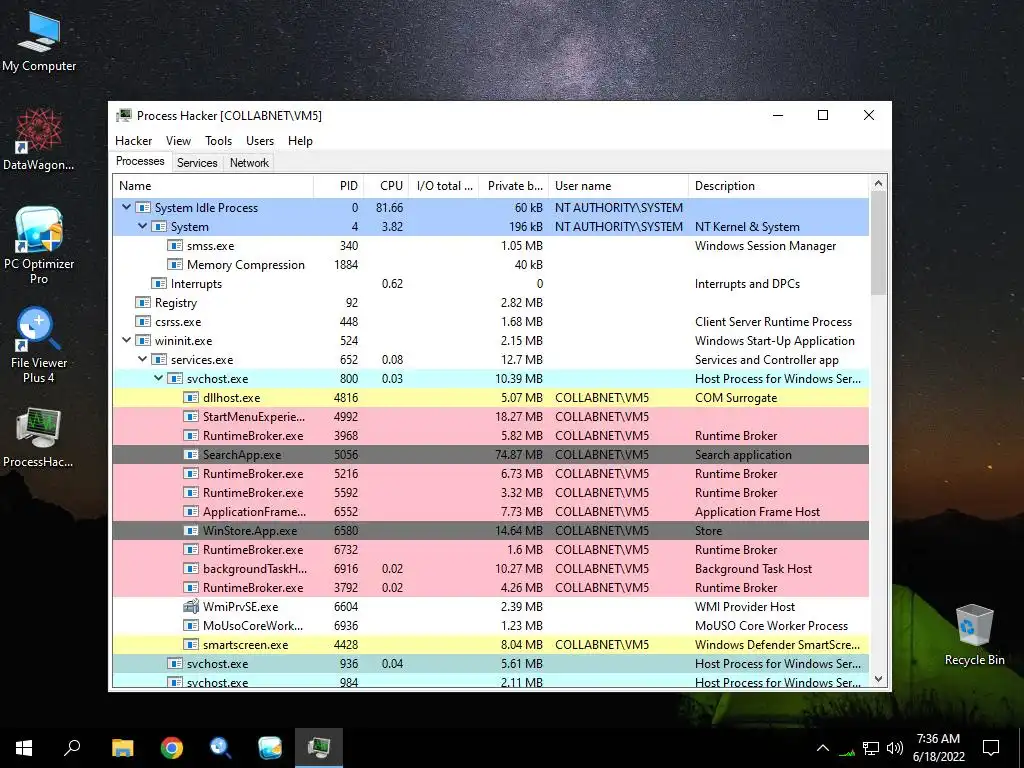Viewport: 1024px width, 768px height.
Task: Launch Chrome from the taskbar
Action: click(x=172, y=747)
